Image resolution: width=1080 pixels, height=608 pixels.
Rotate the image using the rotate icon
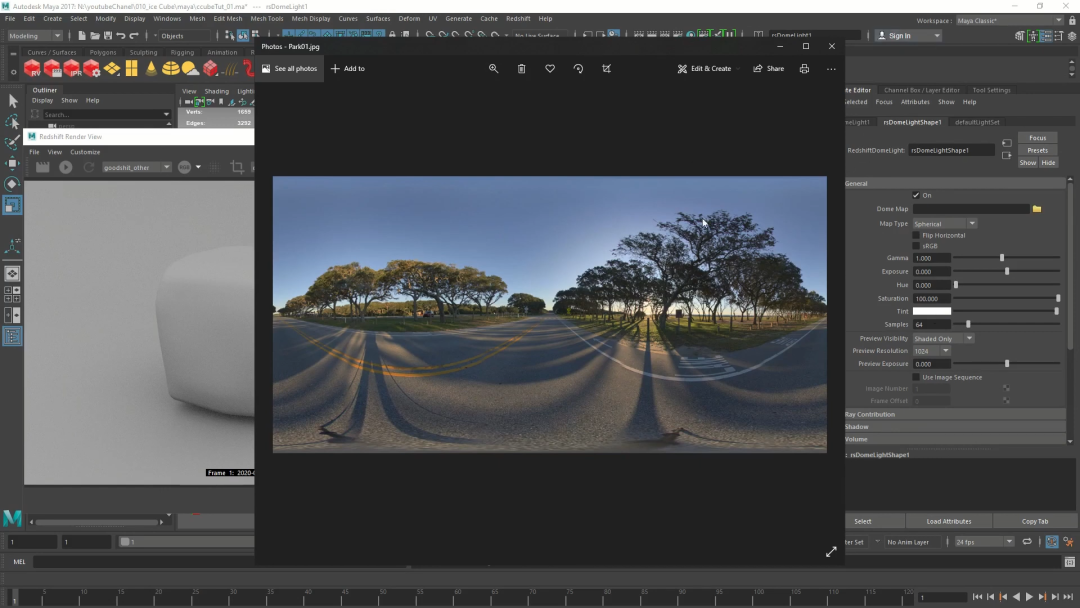coord(578,69)
